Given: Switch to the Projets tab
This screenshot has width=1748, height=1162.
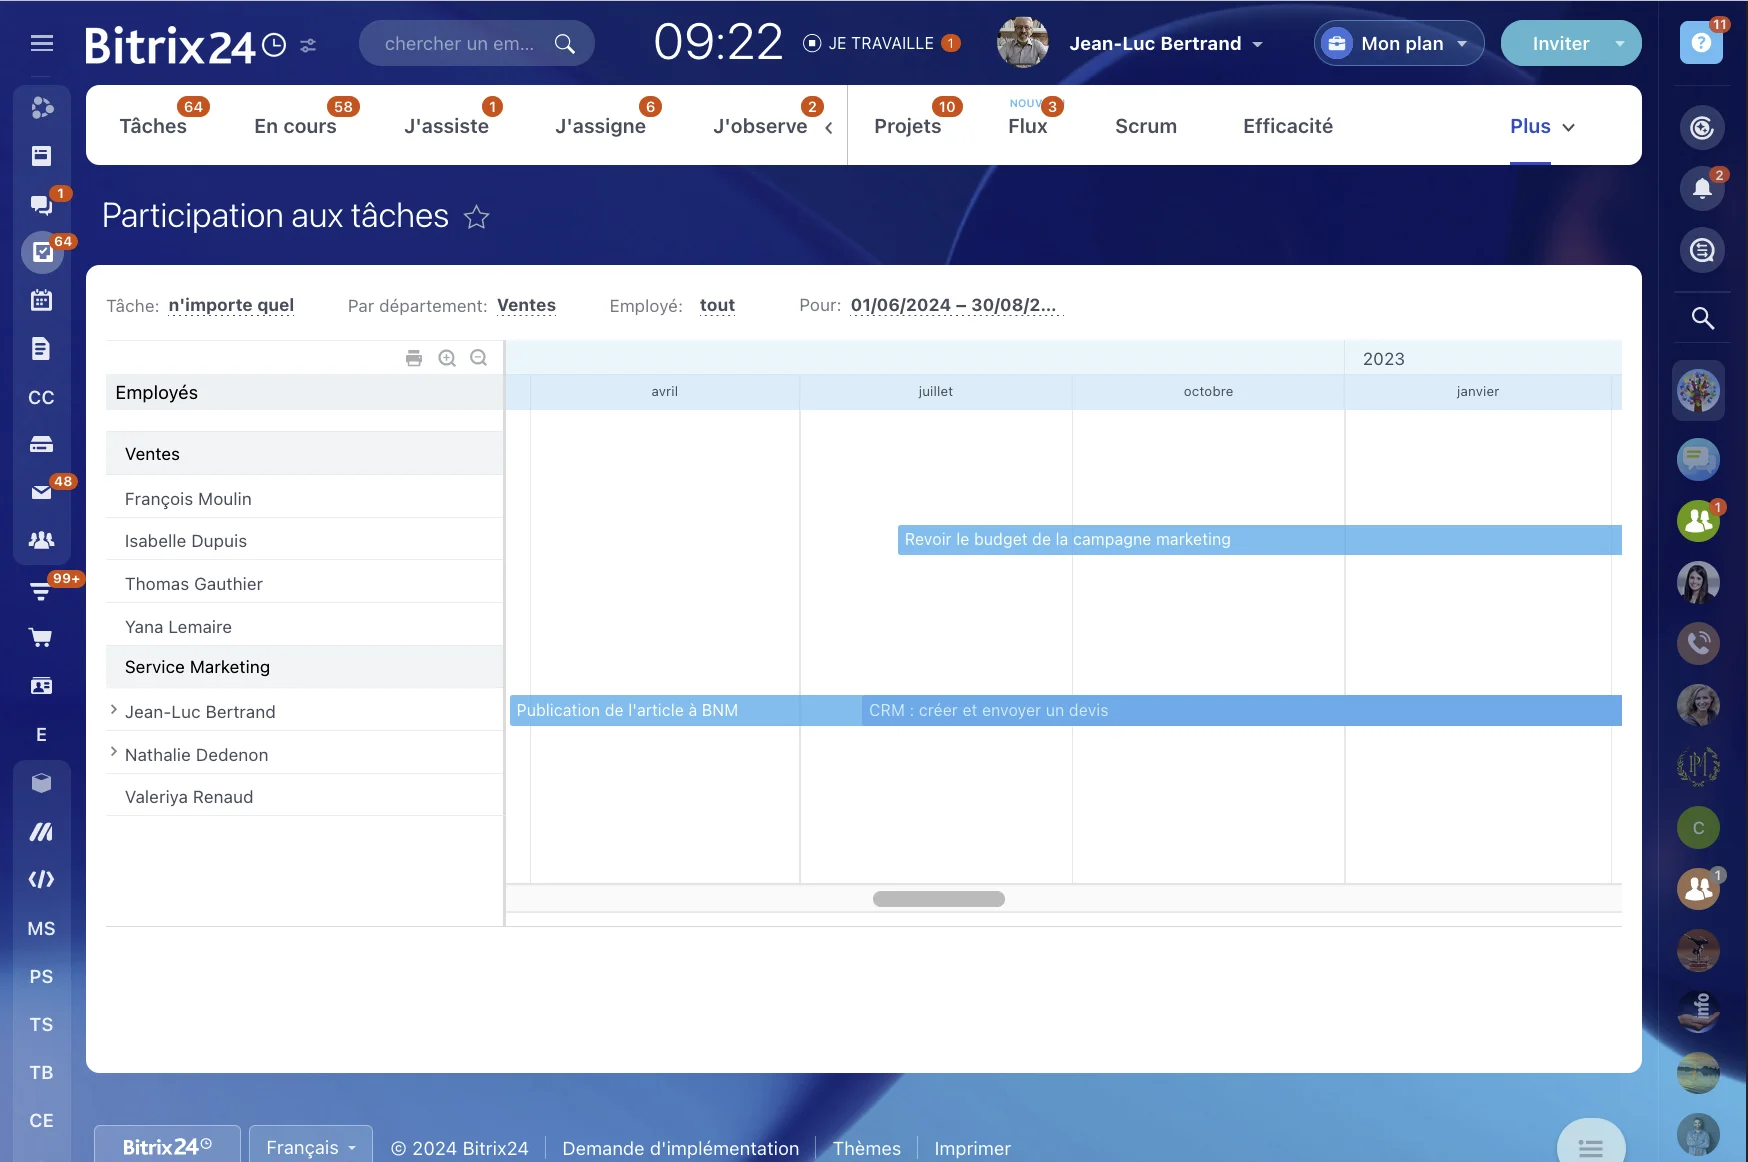Looking at the screenshot, I should pos(907,126).
